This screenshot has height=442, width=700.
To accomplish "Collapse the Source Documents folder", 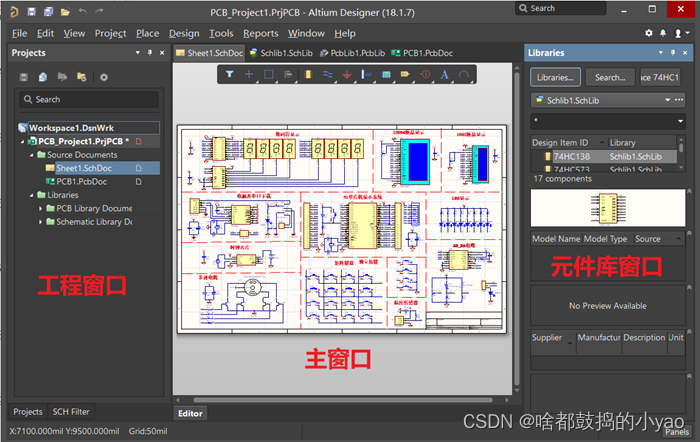I will click(31, 155).
